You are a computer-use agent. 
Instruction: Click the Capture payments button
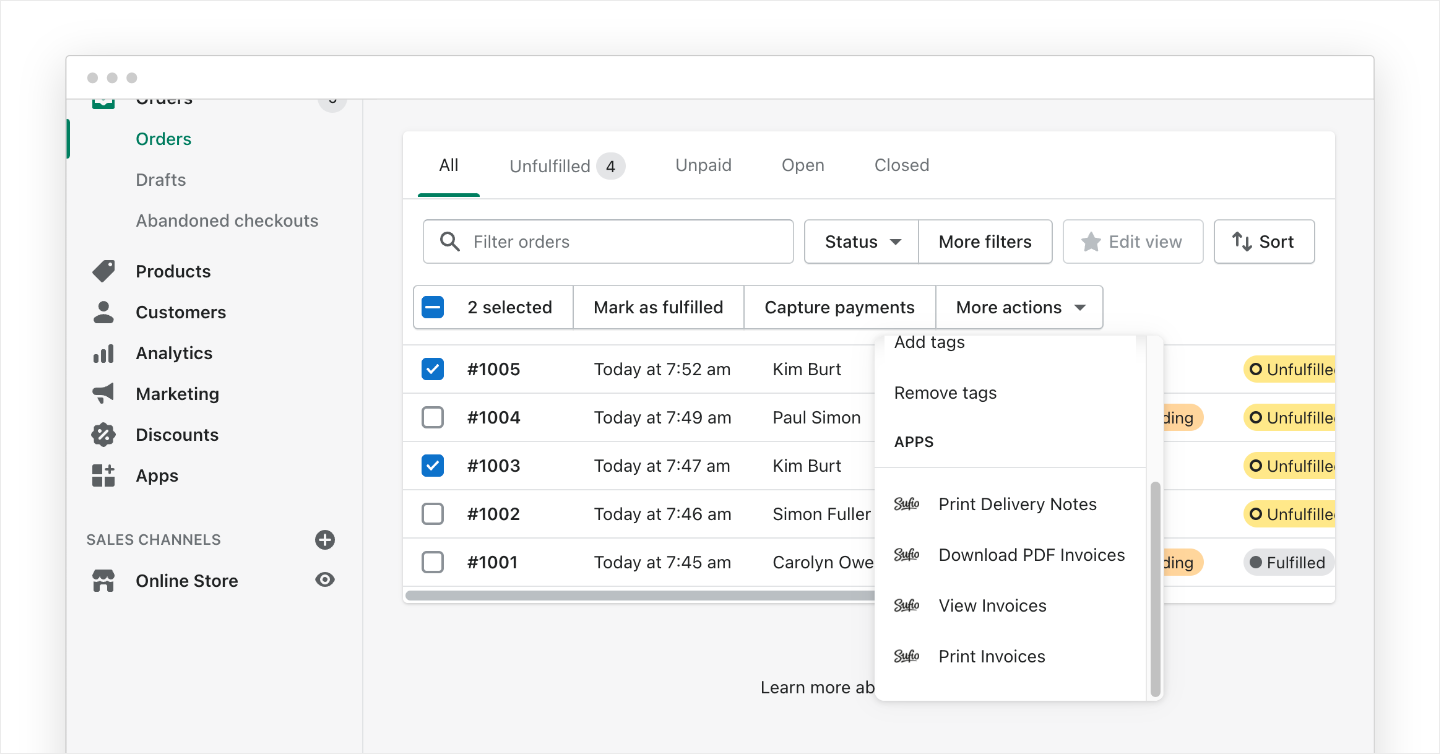(839, 307)
